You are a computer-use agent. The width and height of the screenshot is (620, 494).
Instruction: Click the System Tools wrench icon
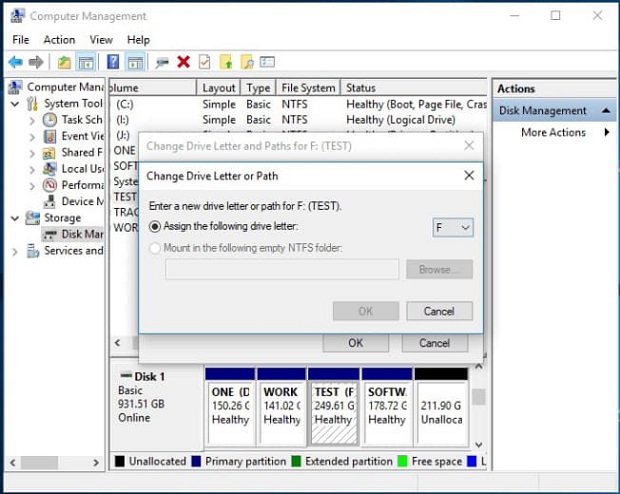[32, 104]
